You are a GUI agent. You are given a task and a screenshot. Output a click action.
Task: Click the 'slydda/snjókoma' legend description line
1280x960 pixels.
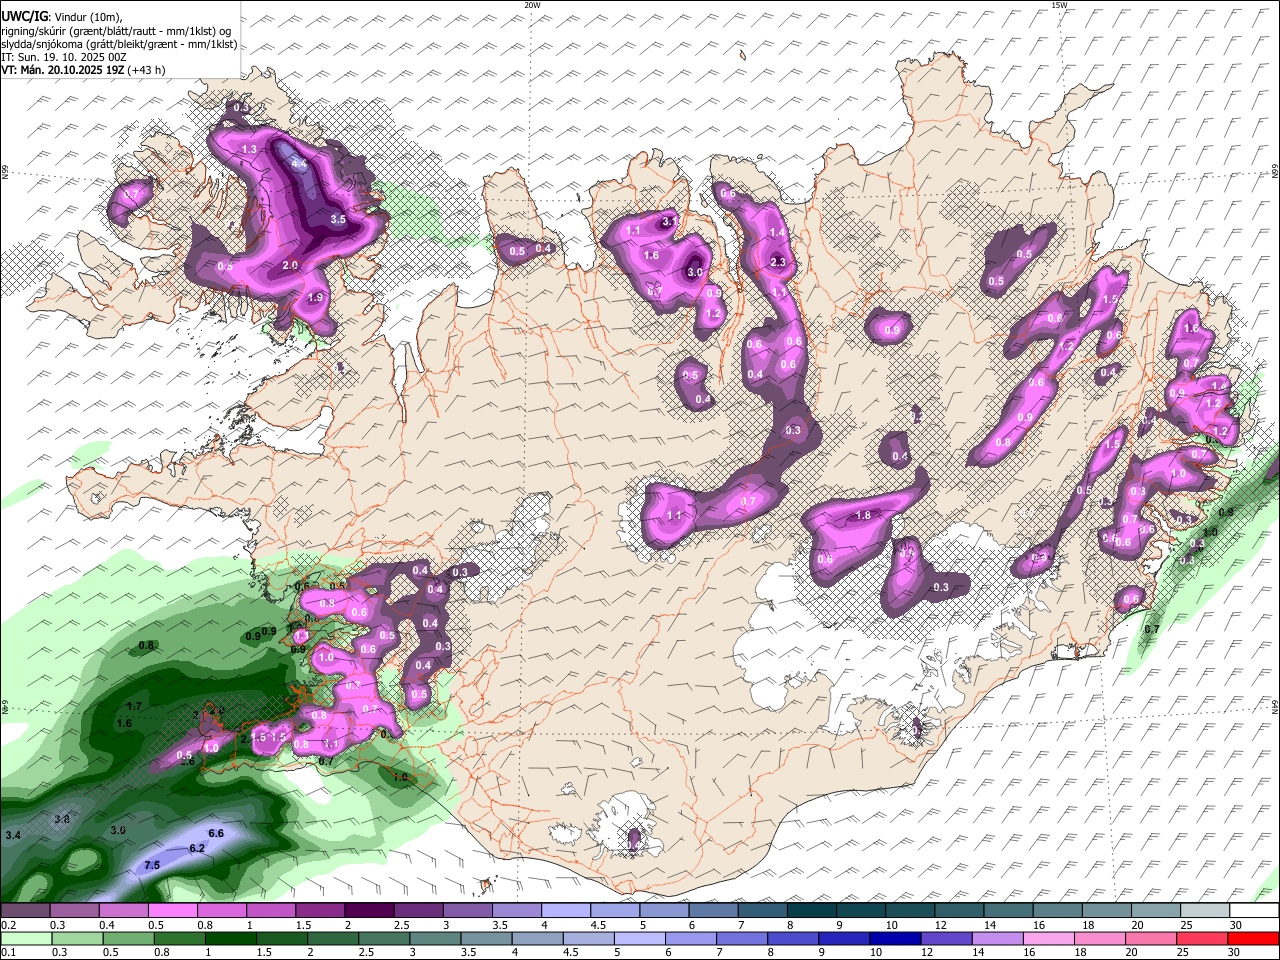tap(119, 44)
